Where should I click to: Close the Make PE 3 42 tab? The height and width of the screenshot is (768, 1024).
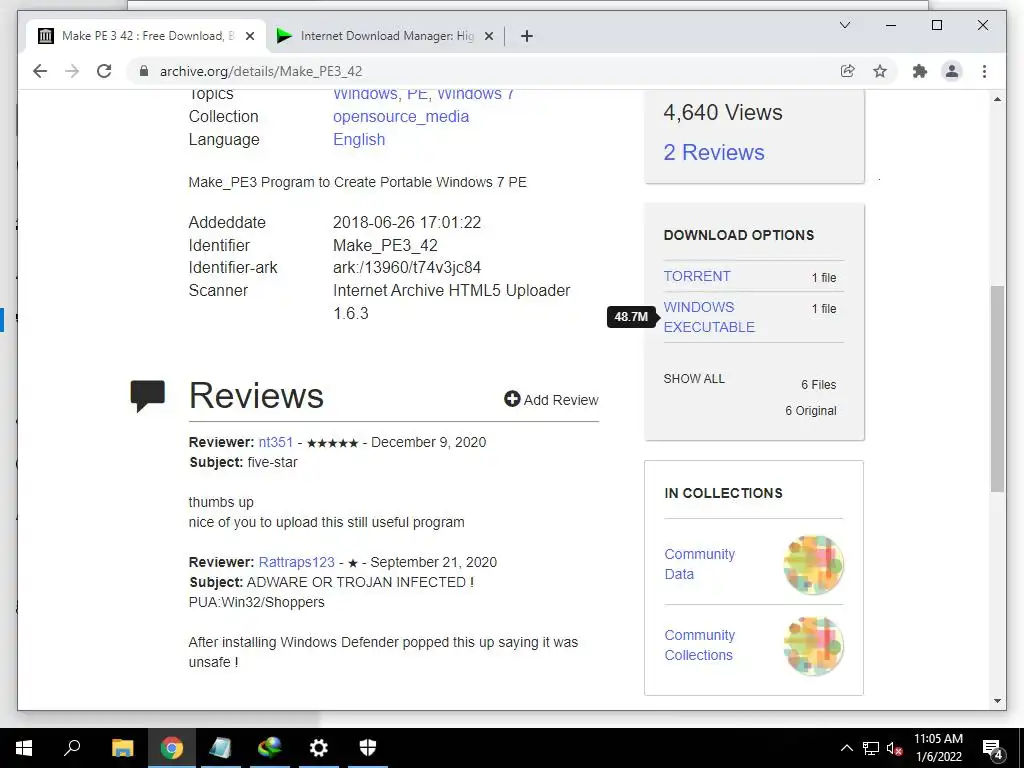point(249,36)
